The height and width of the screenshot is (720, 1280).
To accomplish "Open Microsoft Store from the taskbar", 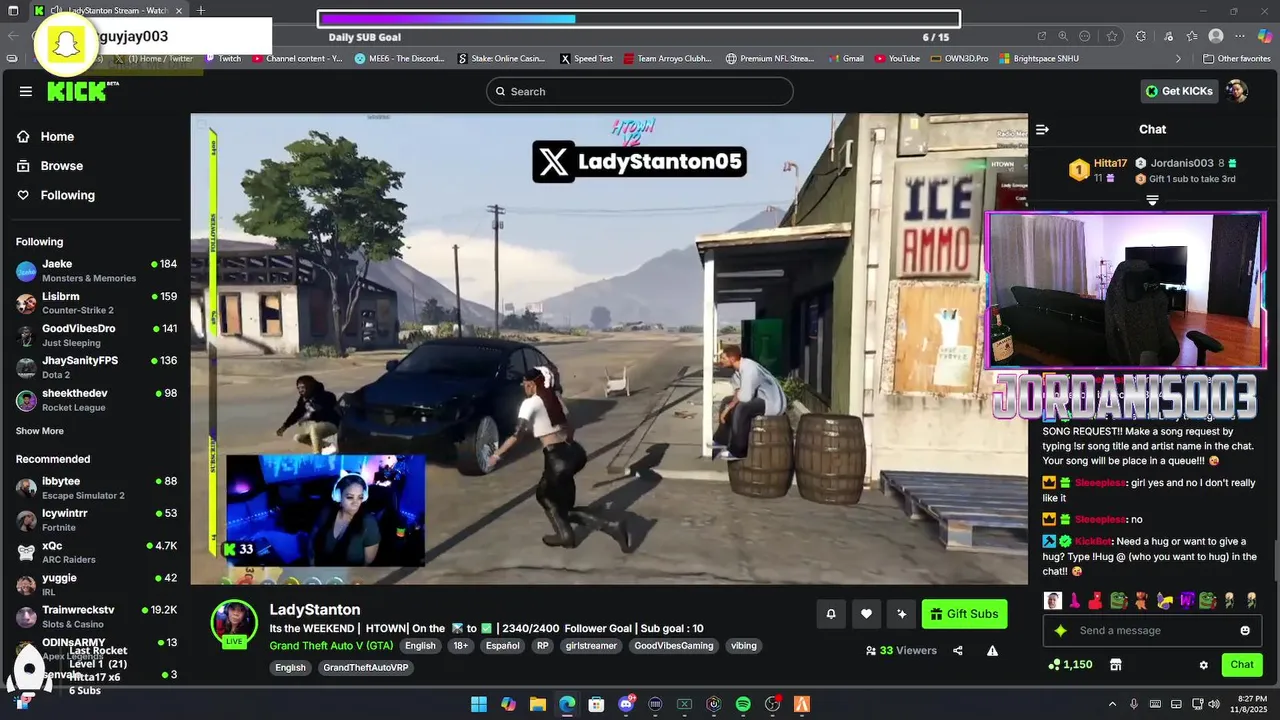I will pos(596,704).
